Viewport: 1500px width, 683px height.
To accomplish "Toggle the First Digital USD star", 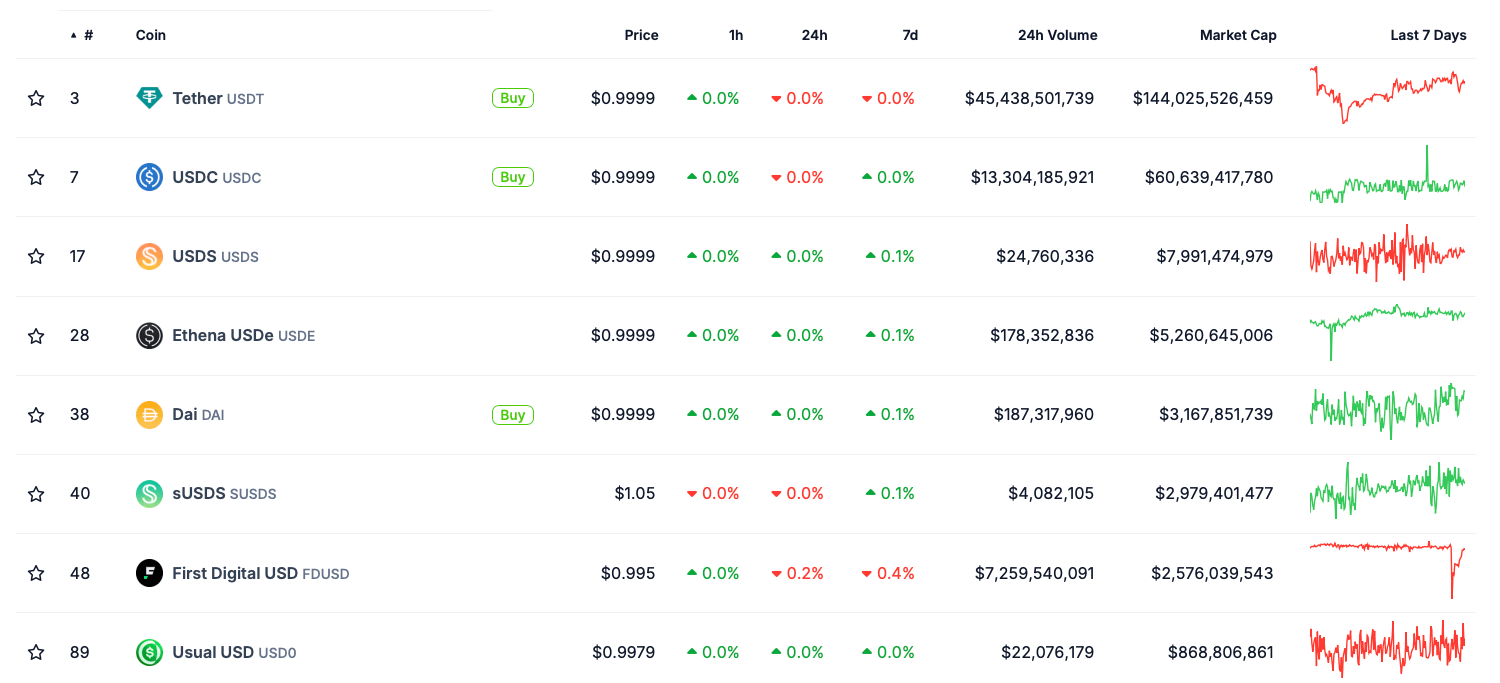I will click(x=36, y=573).
